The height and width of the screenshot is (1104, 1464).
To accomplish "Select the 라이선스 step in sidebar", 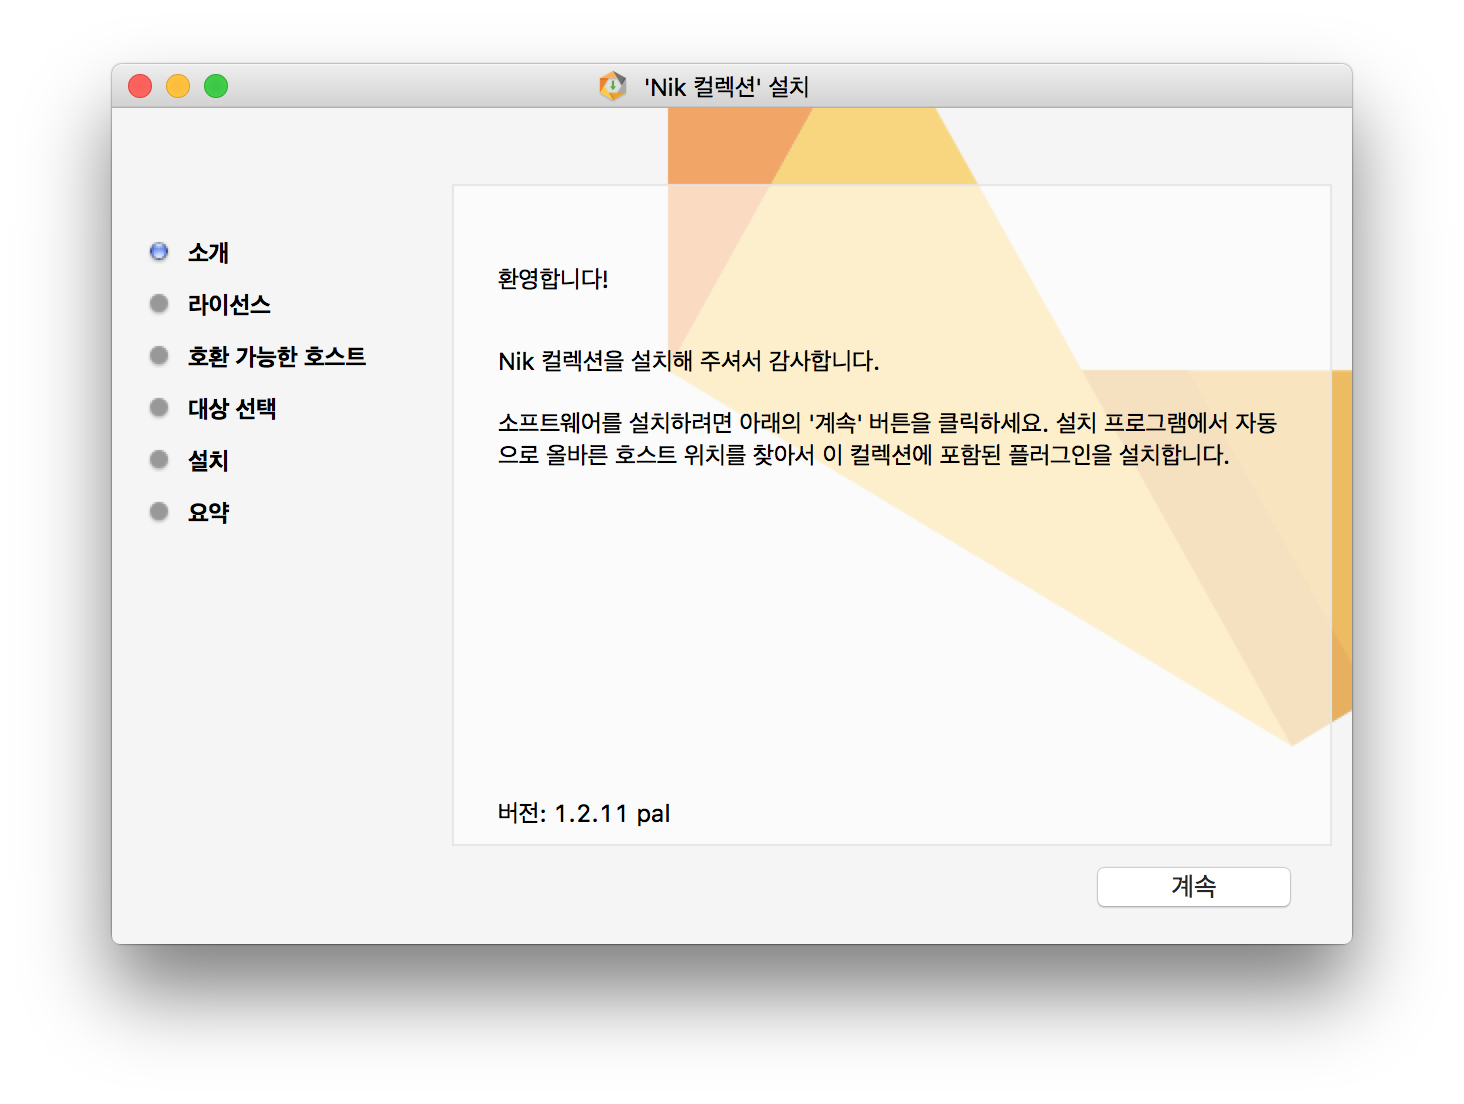I will pyautogui.click(x=229, y=304).
